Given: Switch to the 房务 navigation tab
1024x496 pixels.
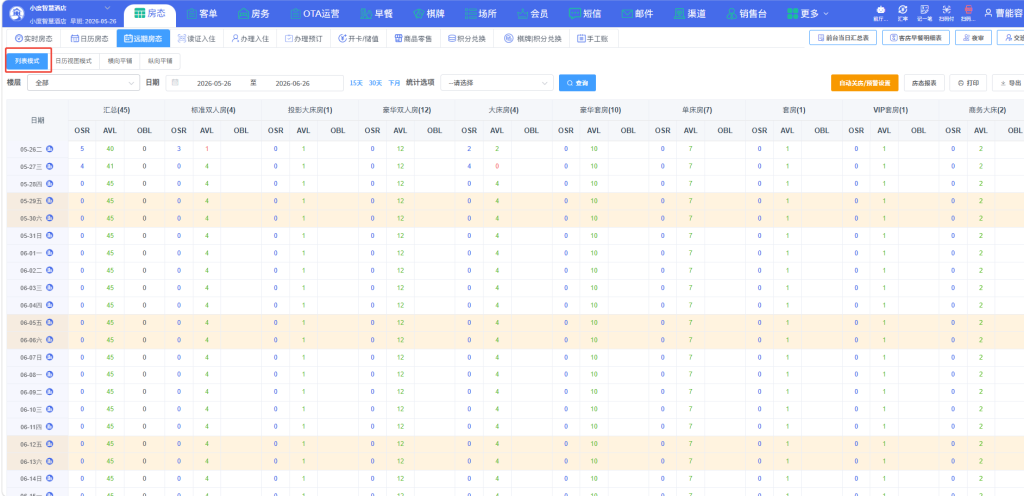Looking at the screenshot, I should [253, 13].
